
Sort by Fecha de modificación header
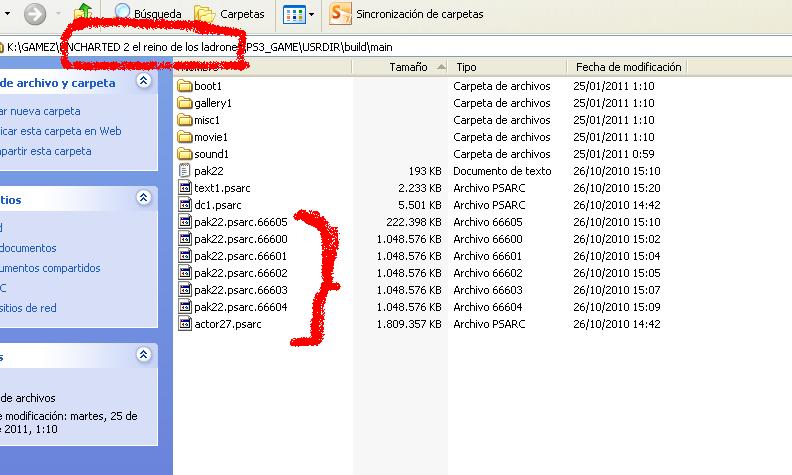(x=627, y=67)
